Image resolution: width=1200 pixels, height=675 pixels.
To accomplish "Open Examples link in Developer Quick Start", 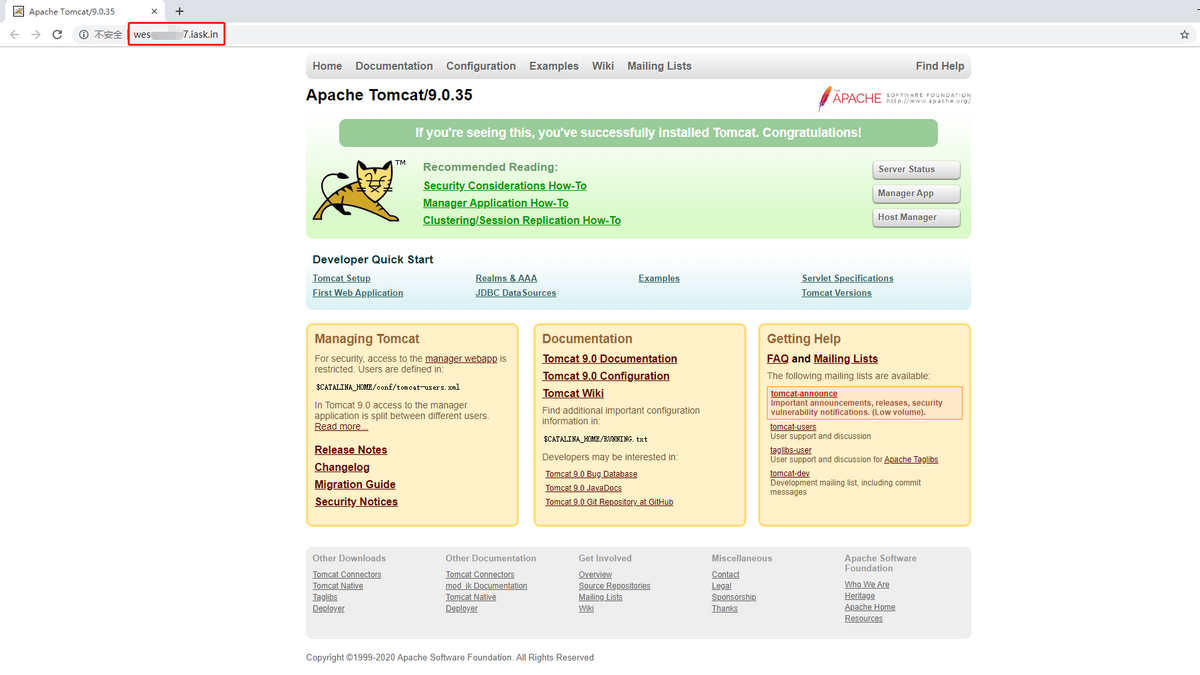I will click(x=659, y=278).
